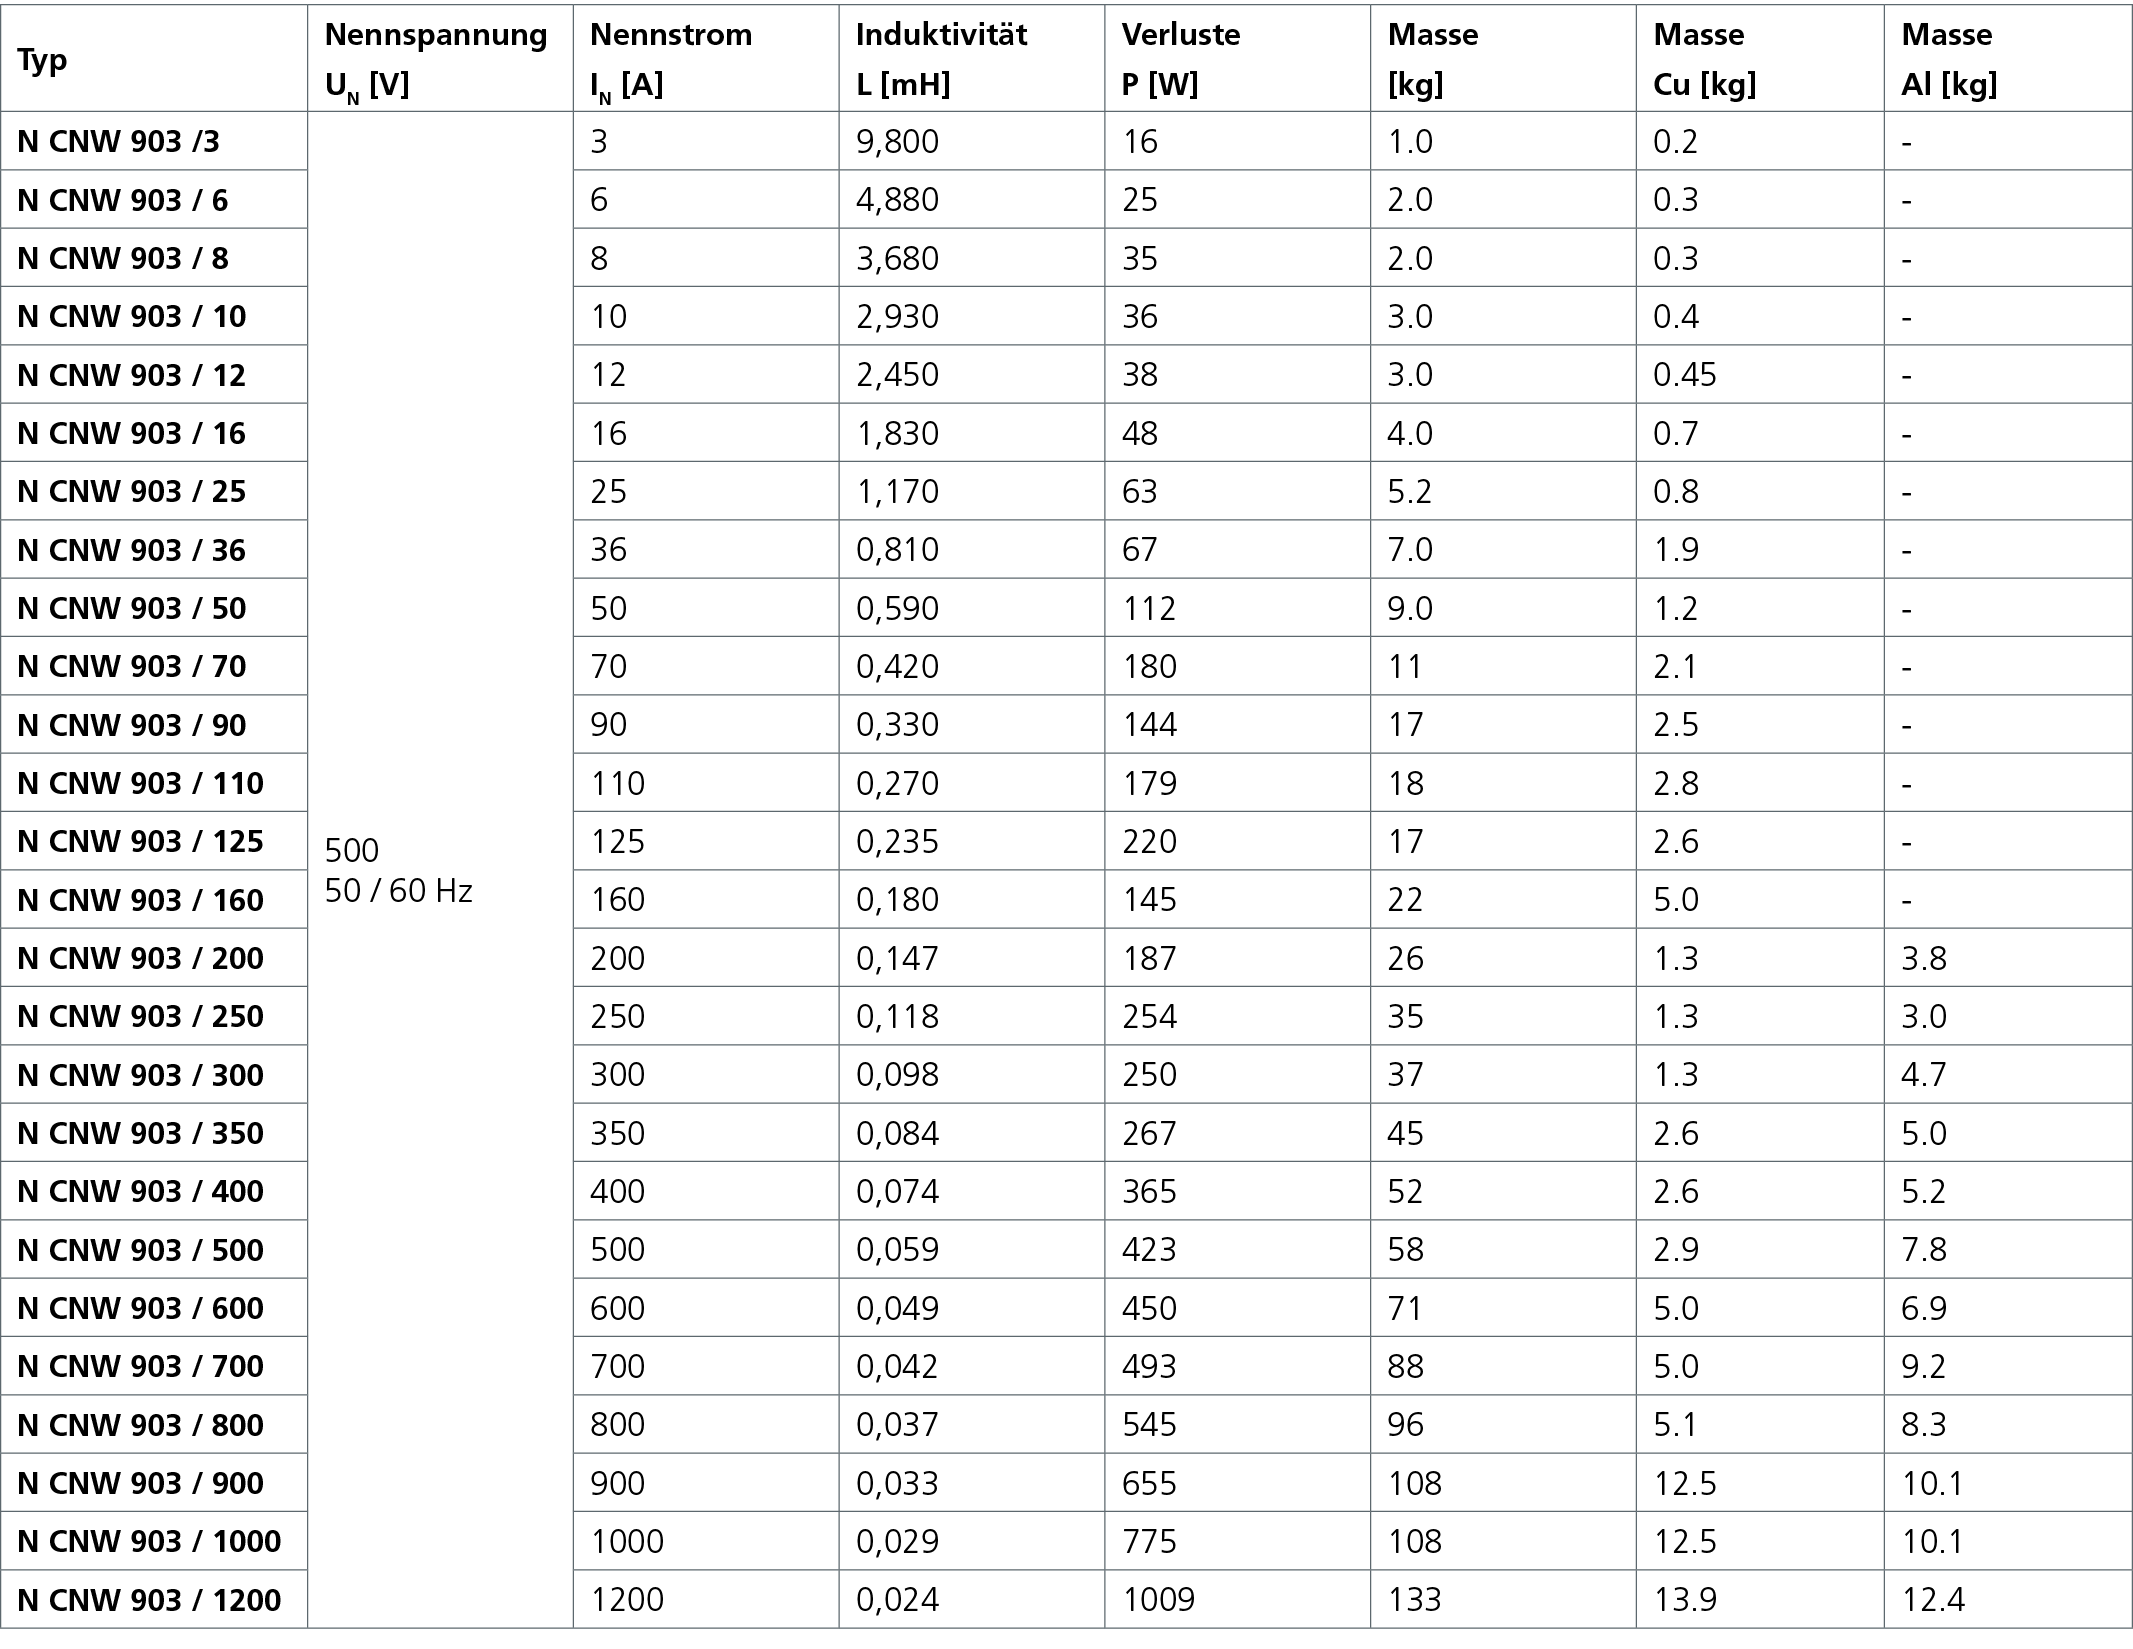Select inductance value '3,680'
This screenshot has width=2133, height=1649.
point(897,258)
